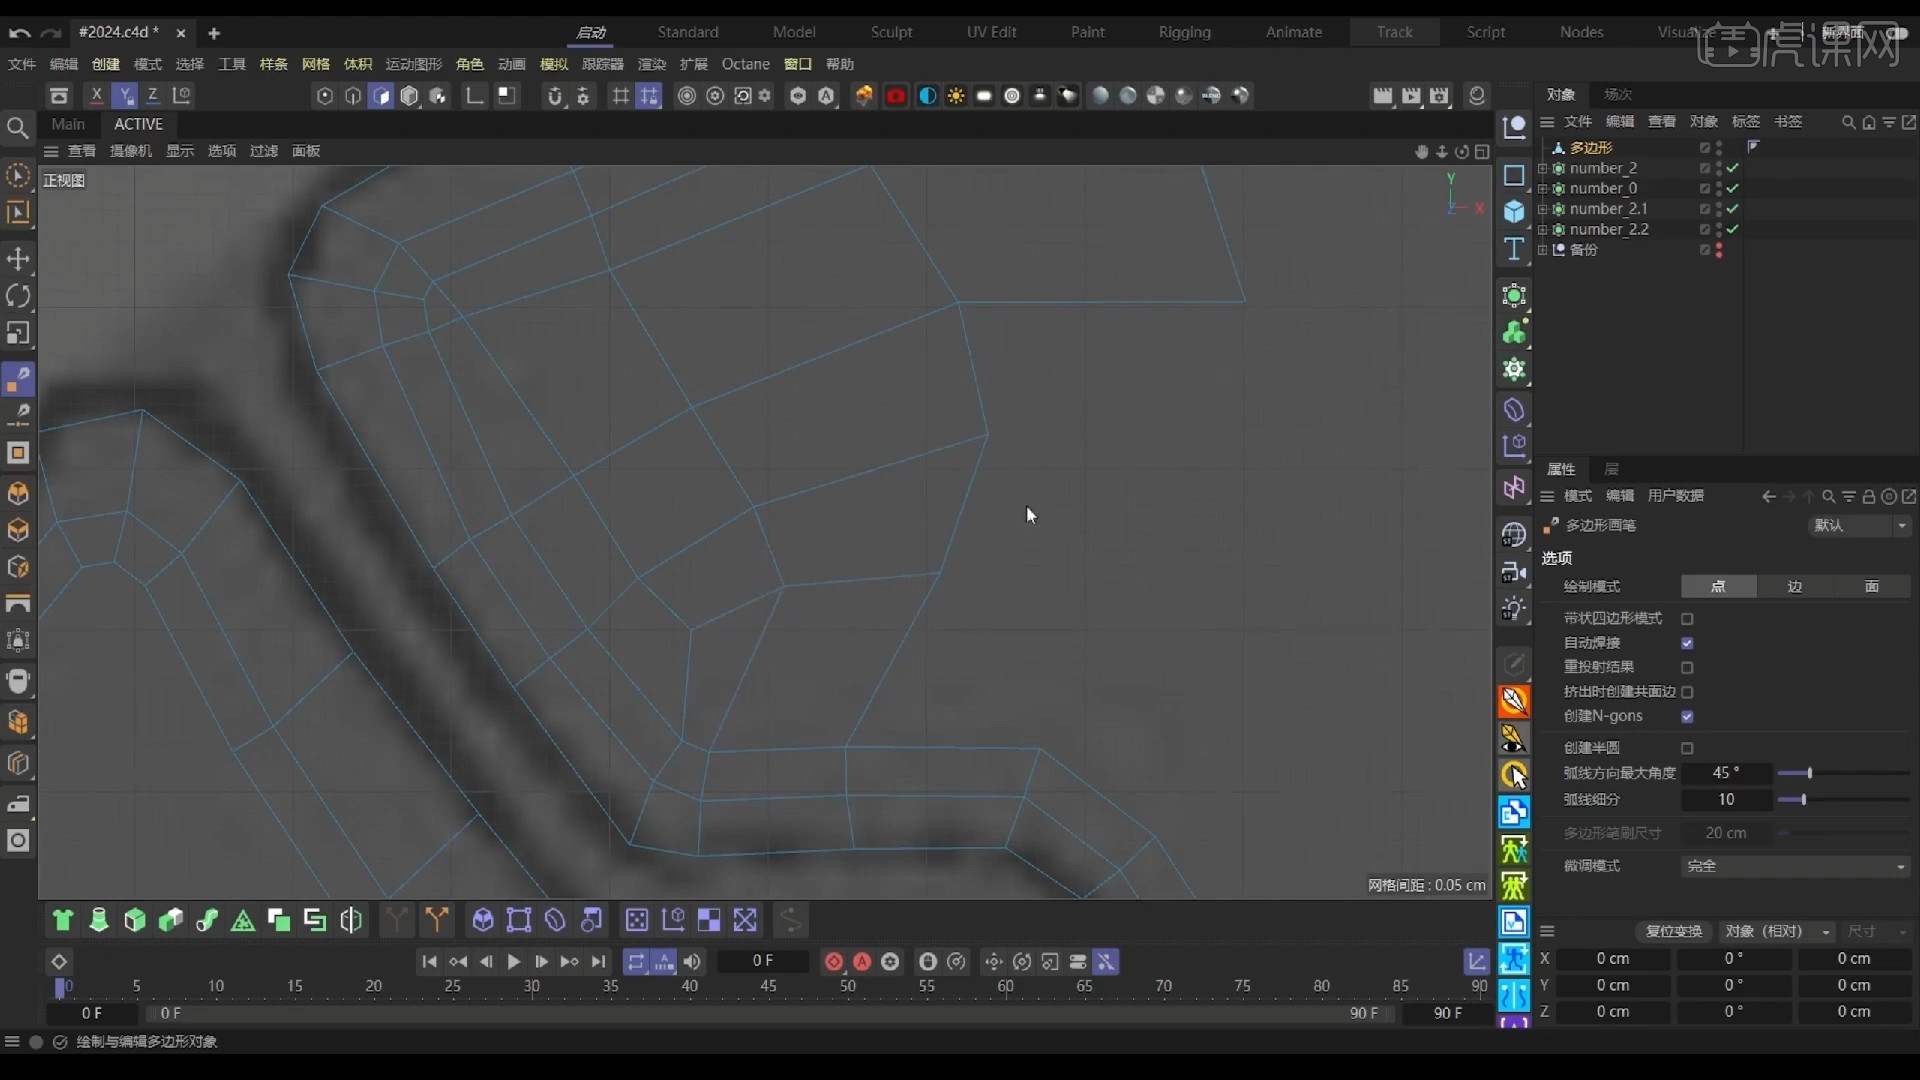
Task: Click the current frame field 0 F
Action: [763, 961]
